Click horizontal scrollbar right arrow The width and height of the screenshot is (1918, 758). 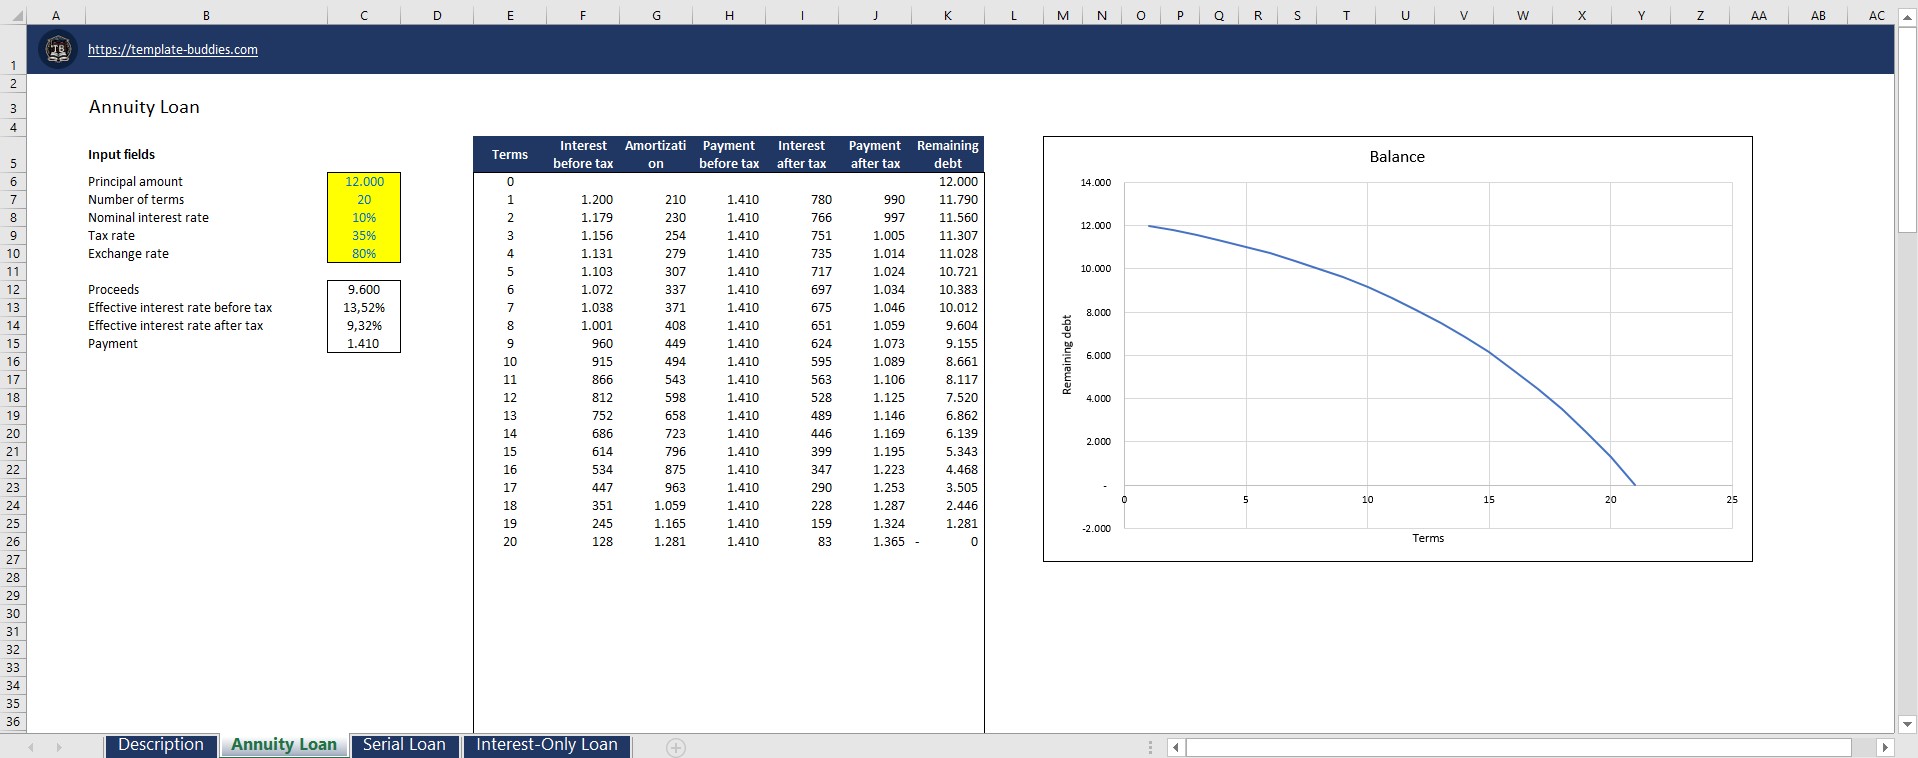tap(1885, 747)
